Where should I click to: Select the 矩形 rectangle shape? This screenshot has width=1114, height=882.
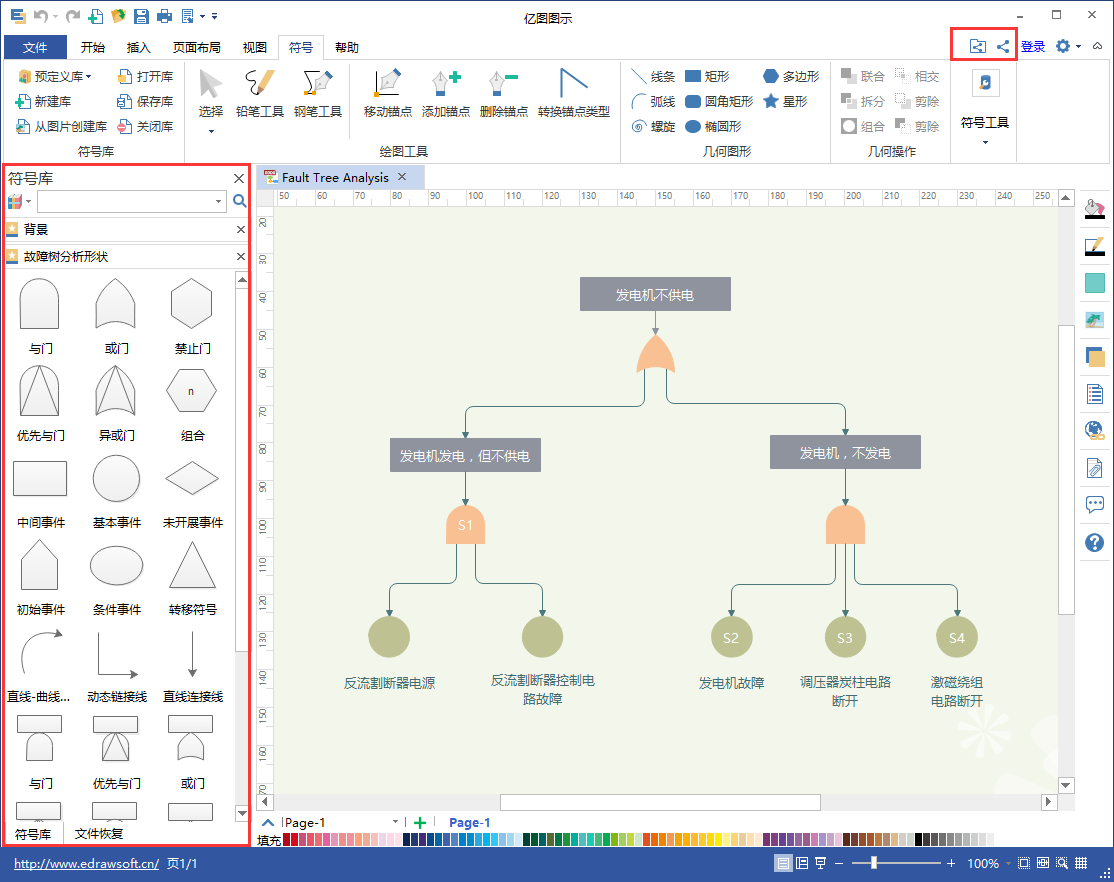[707, 76]
